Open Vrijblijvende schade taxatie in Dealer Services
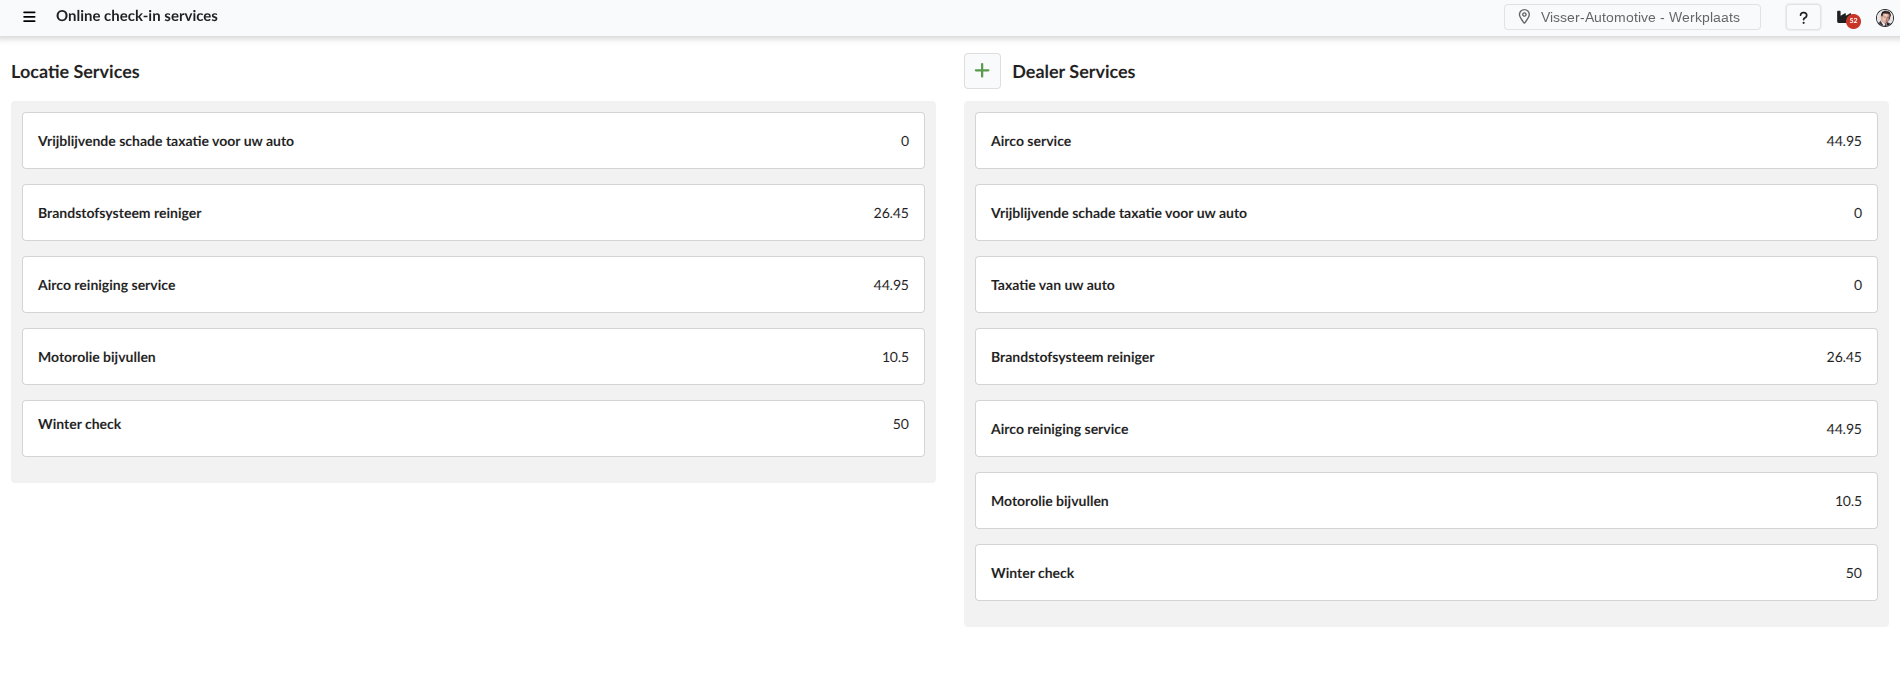 [1426, 213]
